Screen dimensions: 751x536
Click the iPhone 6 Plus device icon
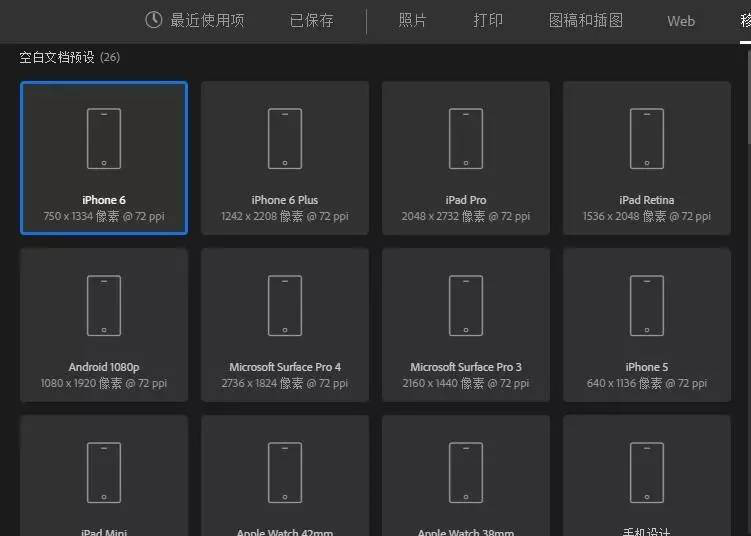click(x=285, y=138)
